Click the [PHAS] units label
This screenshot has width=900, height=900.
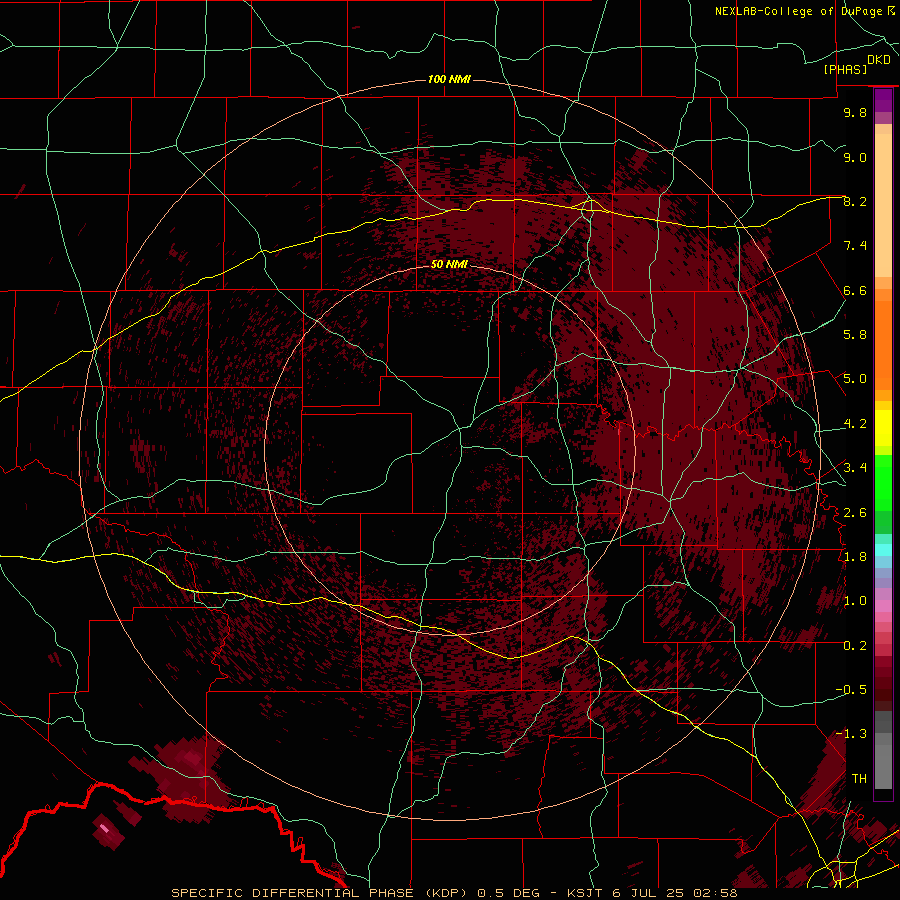coord(845,69)
